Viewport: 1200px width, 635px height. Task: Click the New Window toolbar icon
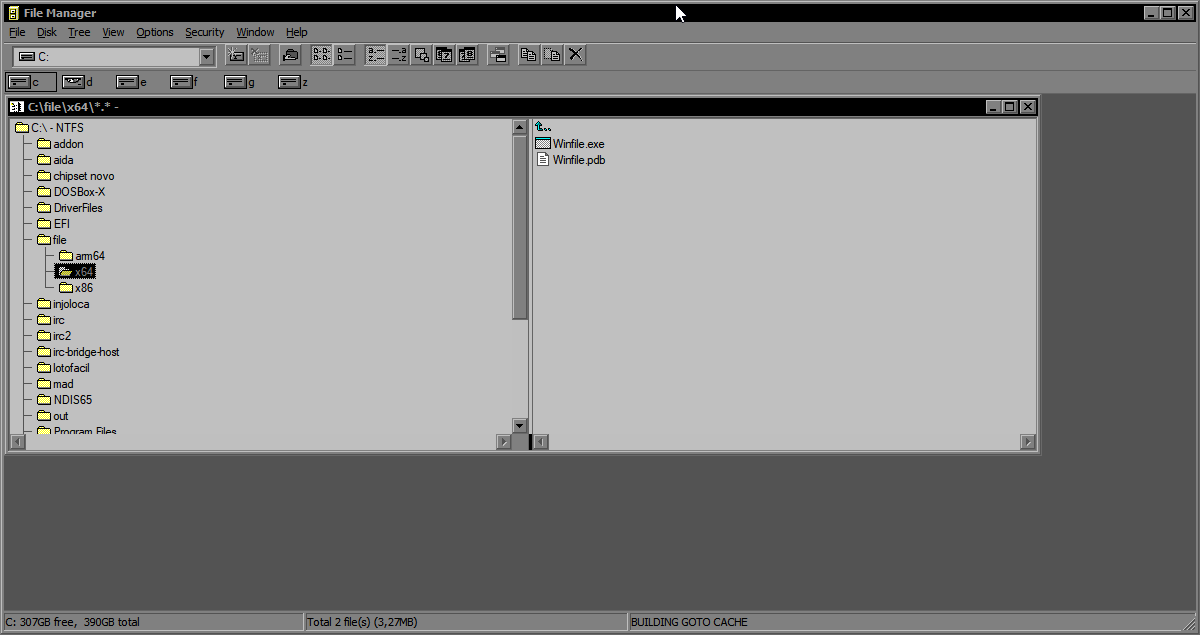pos(498,56)
